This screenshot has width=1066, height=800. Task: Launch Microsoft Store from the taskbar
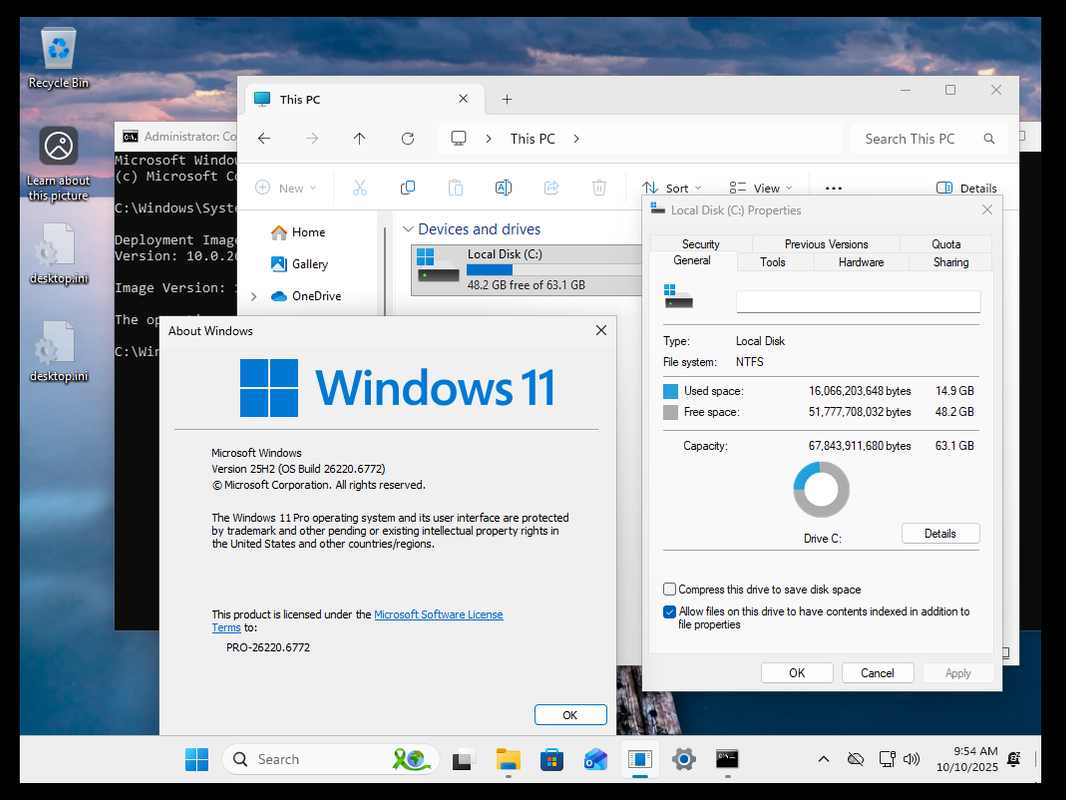tap(551, 759)
